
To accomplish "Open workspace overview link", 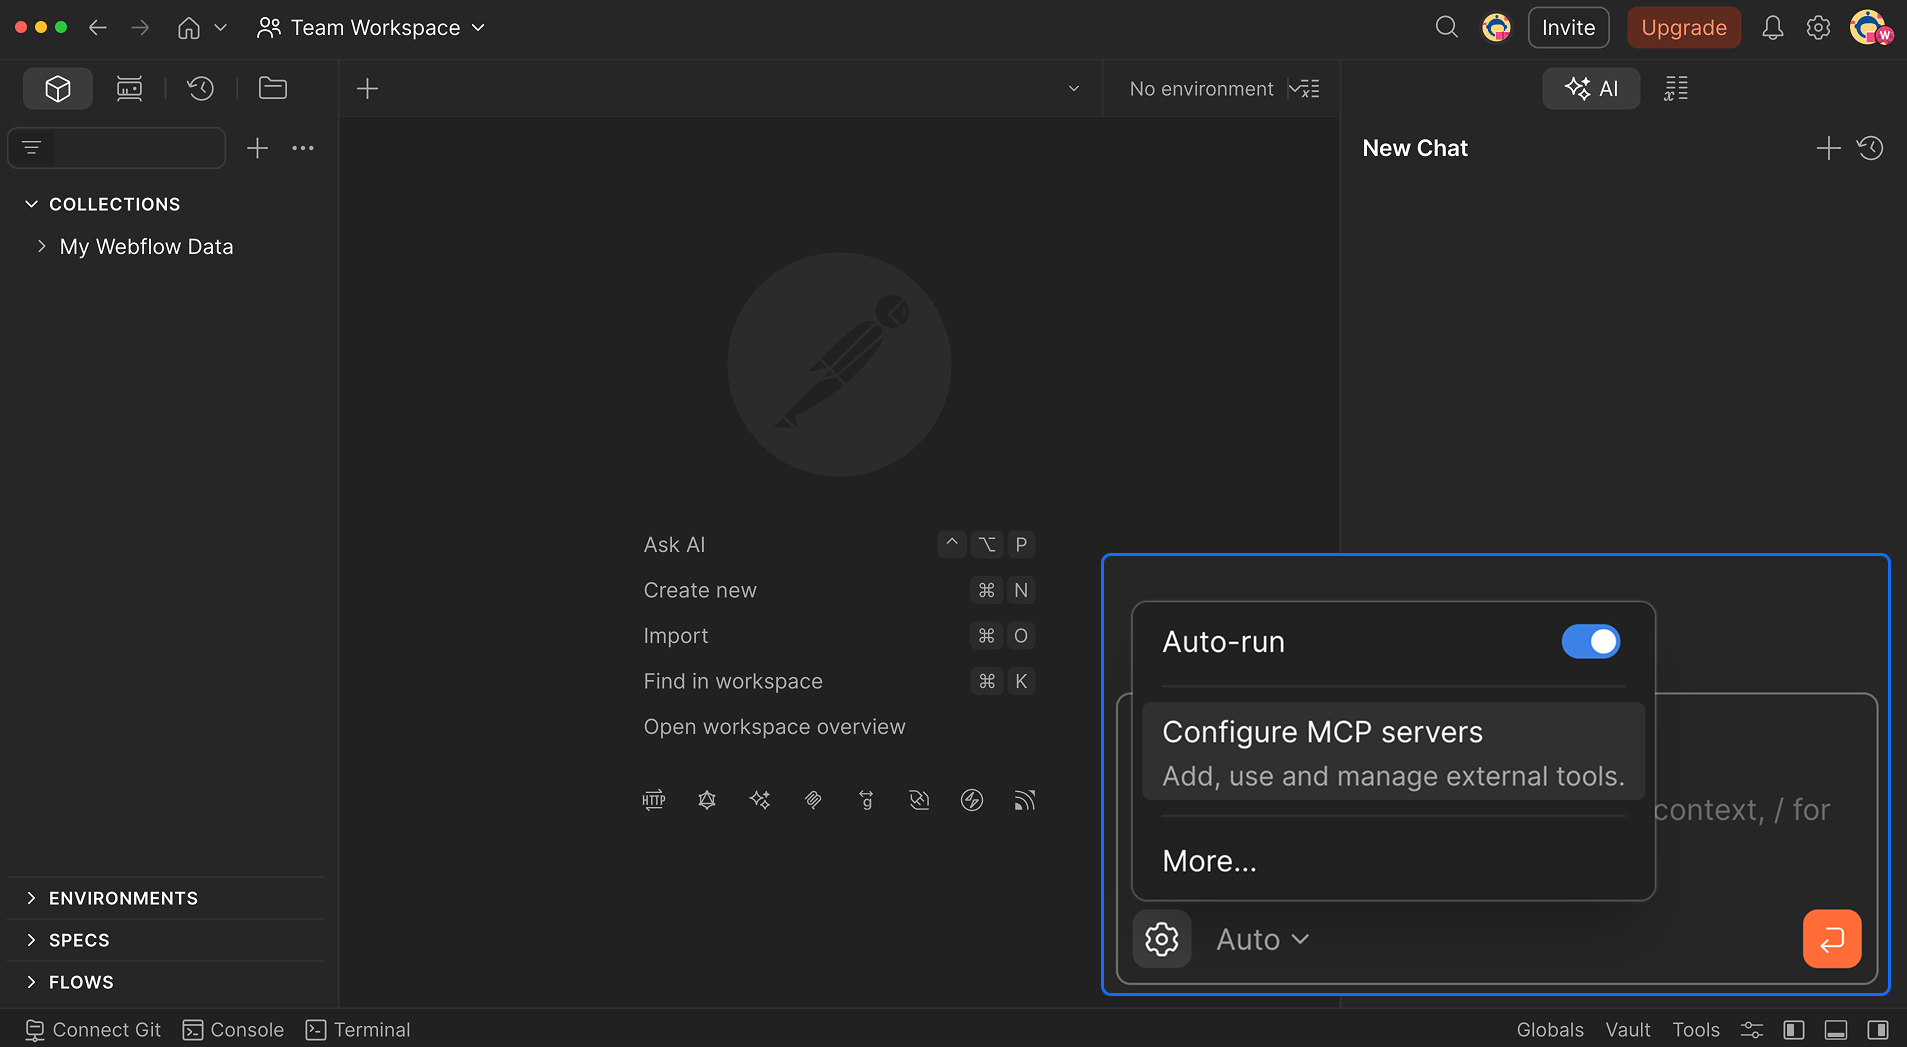I will pyautogui.click(x=774, y=727).
